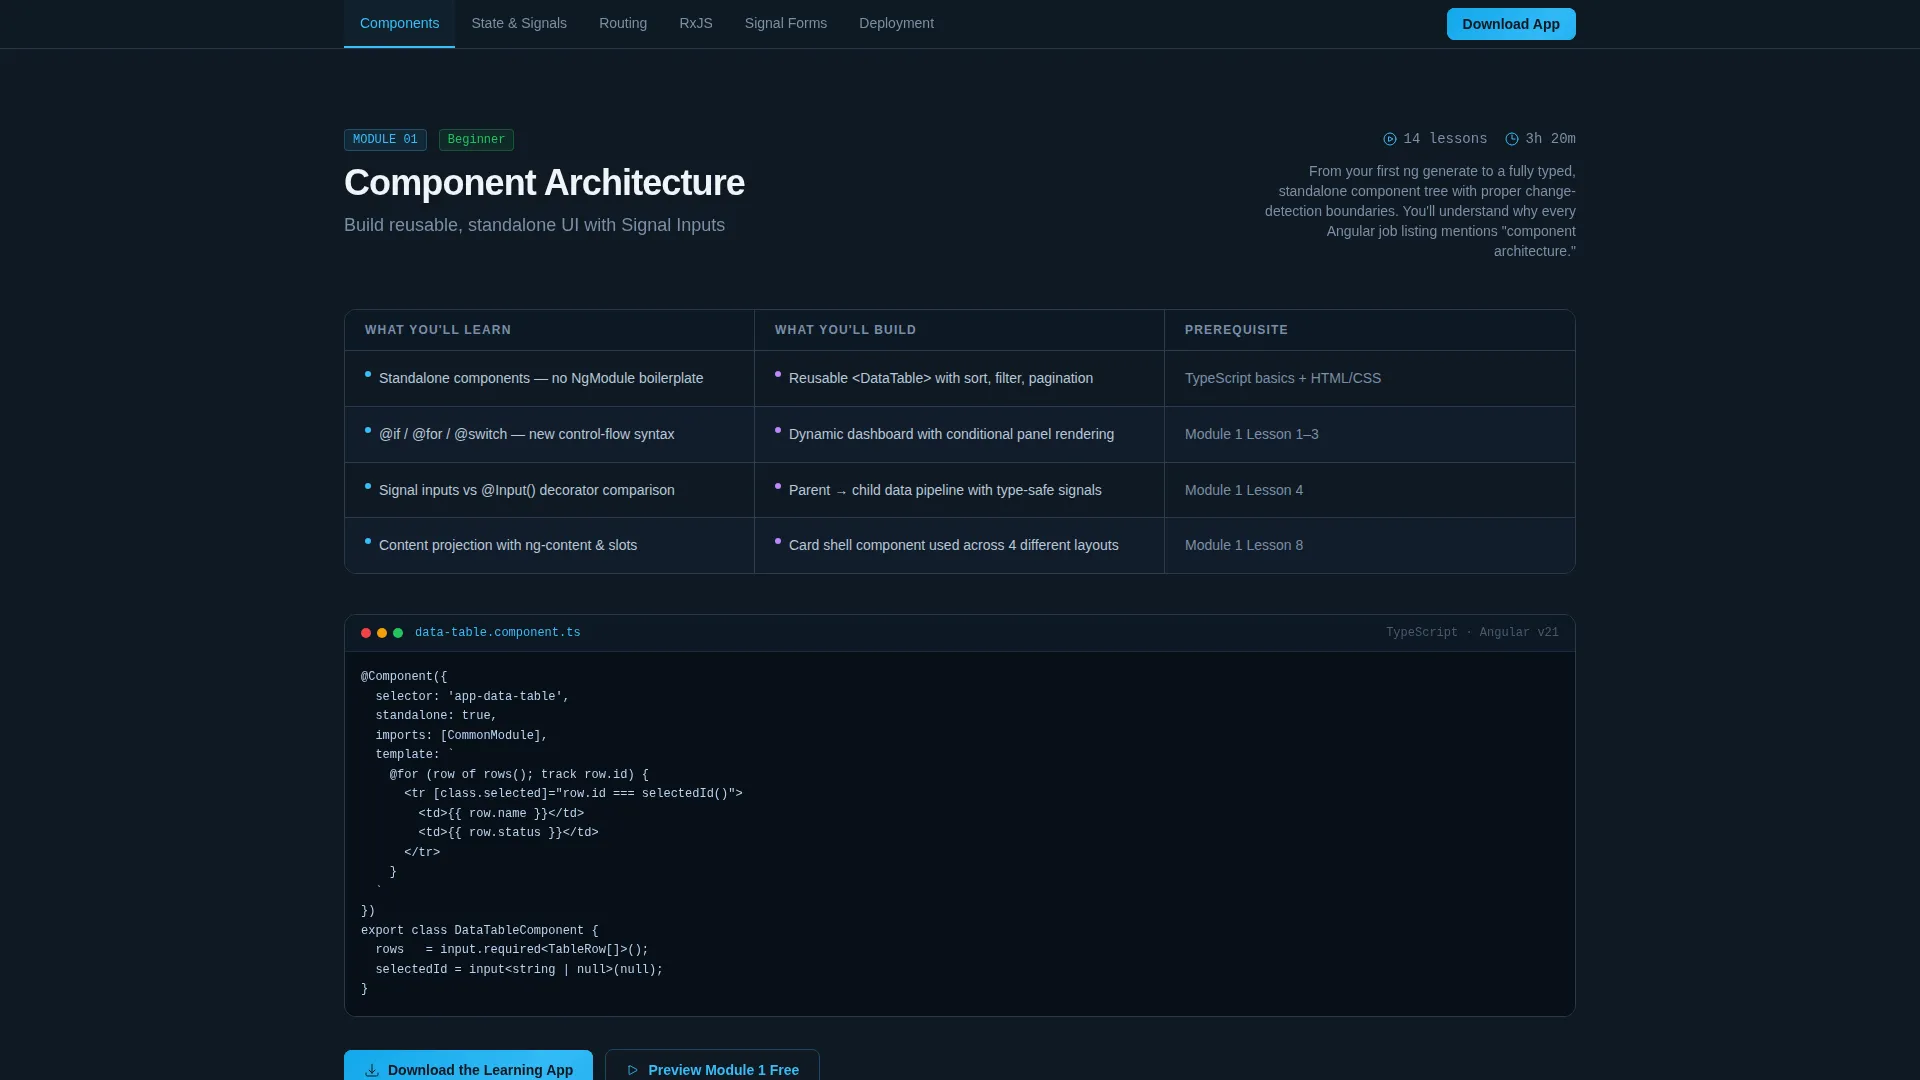Click the lessons play-circle icon
Image resolution: width=1920 pixels, height=1080 pixels.
pos(1390,139)
